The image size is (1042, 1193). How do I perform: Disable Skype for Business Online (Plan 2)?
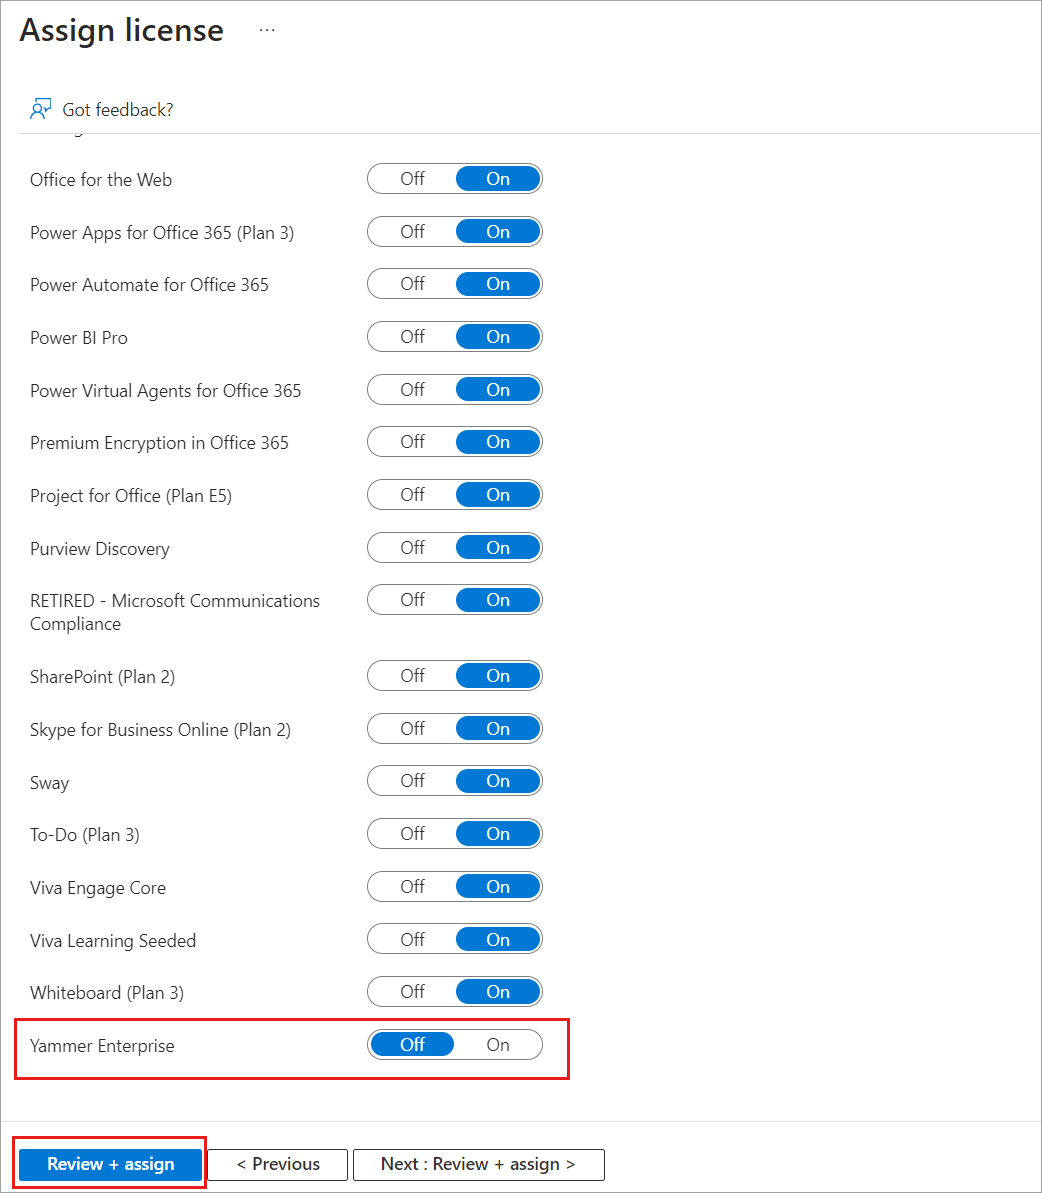(x=412, y=729)
